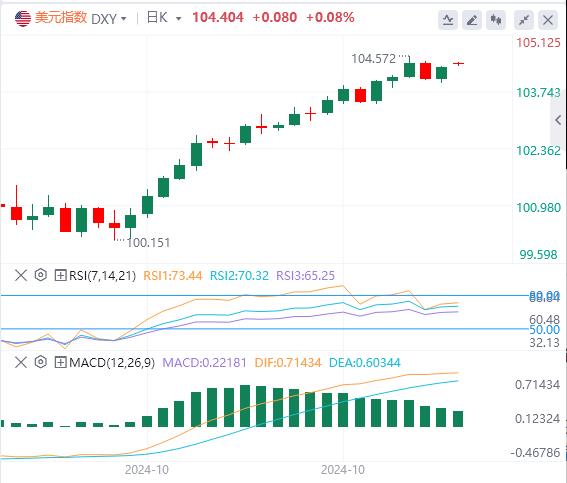Click the candlestick chart style icon

tap(496, 20)
